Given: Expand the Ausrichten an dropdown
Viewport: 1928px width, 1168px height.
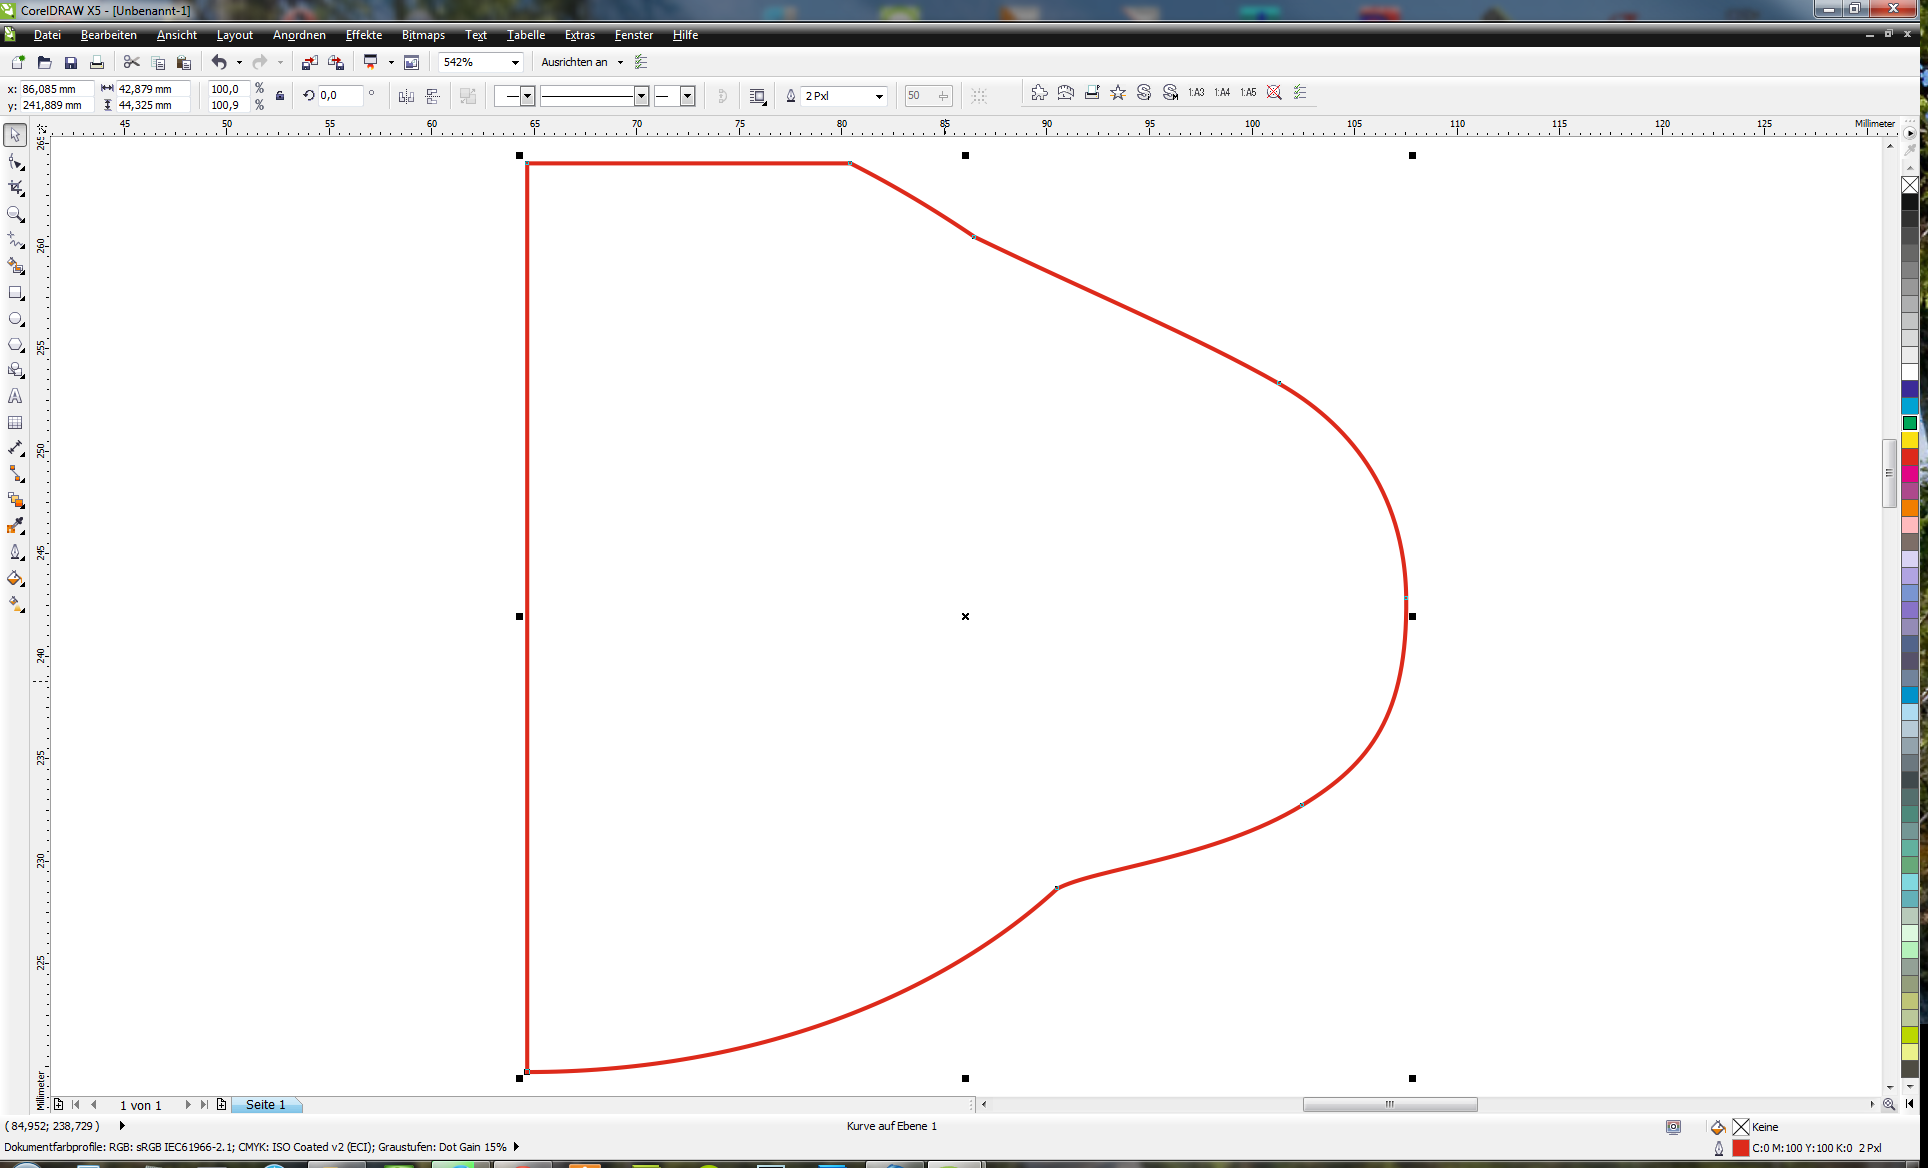Looking at the screenshot, I should (x=620, y=63).
